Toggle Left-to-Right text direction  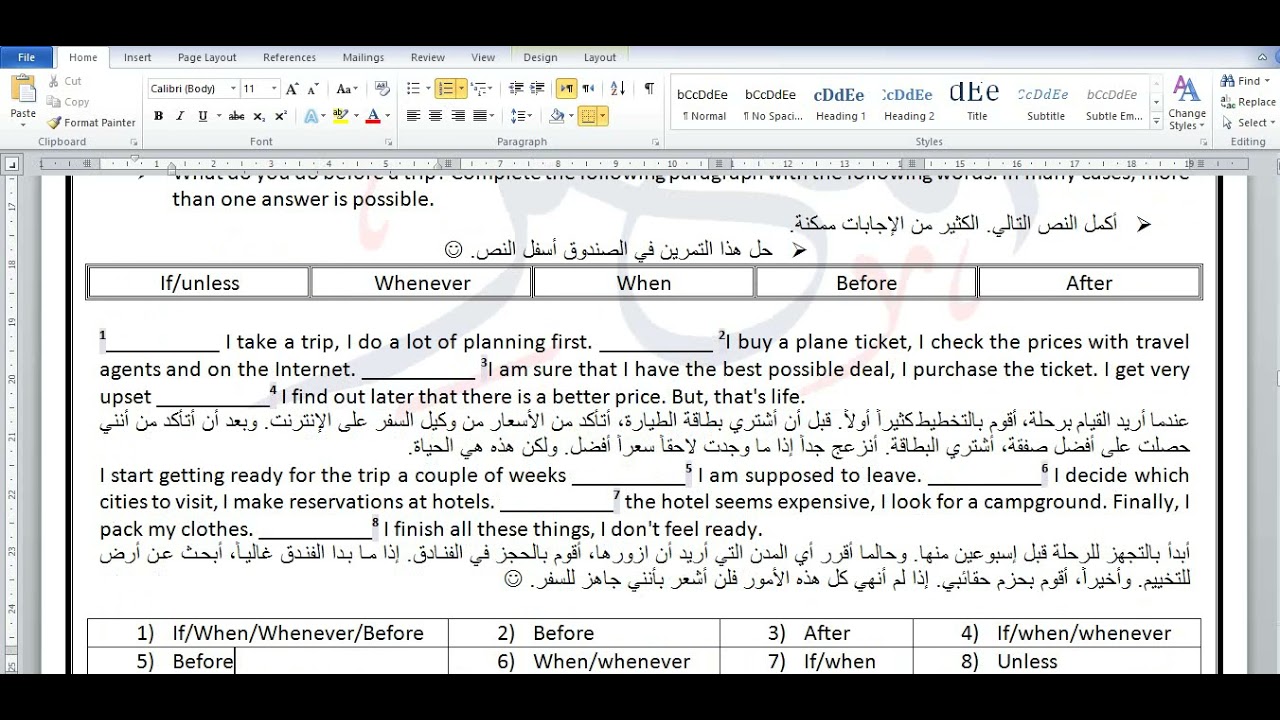click(x=567, y=89)
